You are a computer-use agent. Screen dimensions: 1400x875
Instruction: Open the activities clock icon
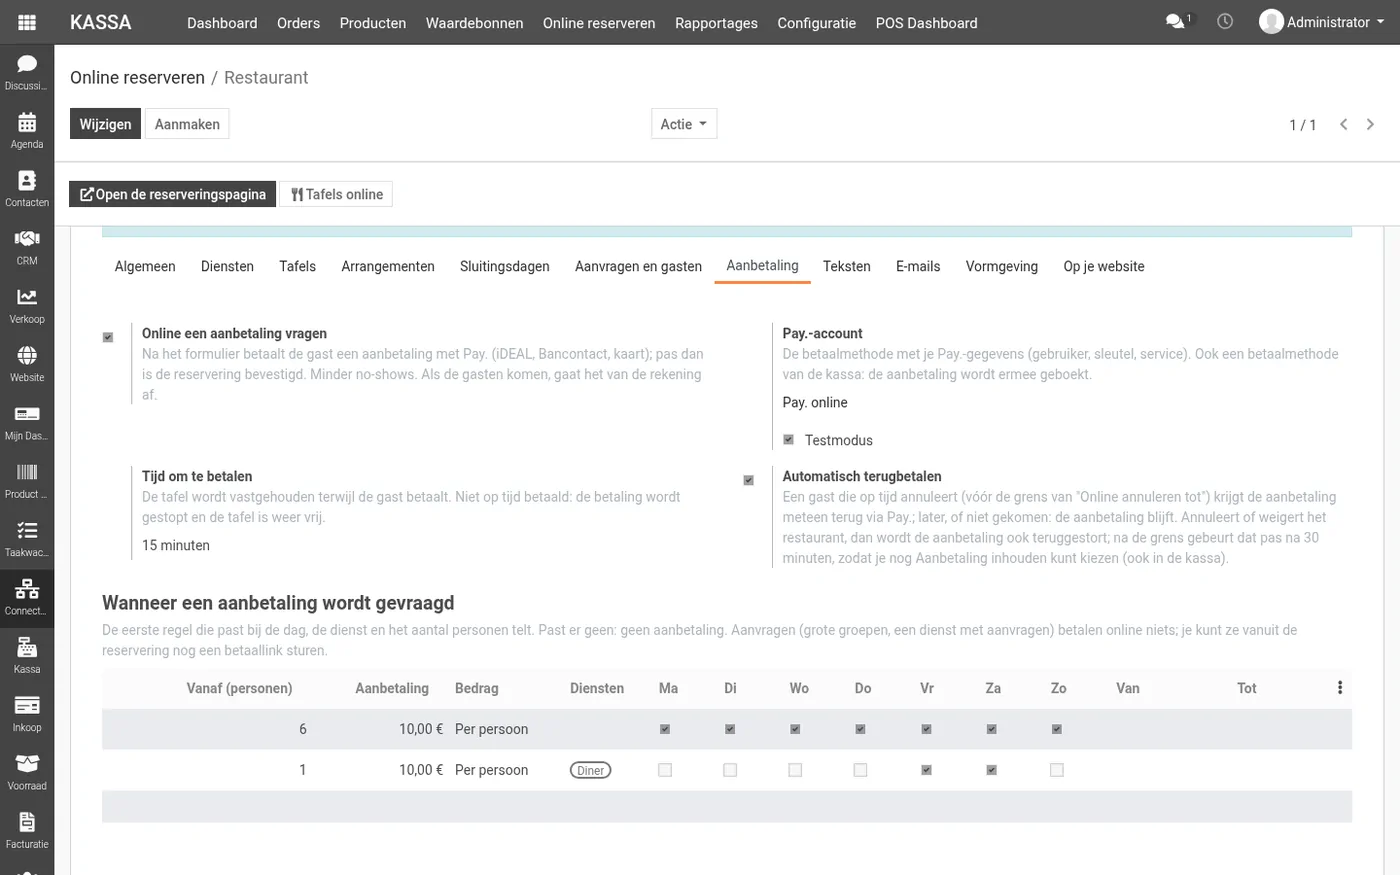click(1225, 21)
